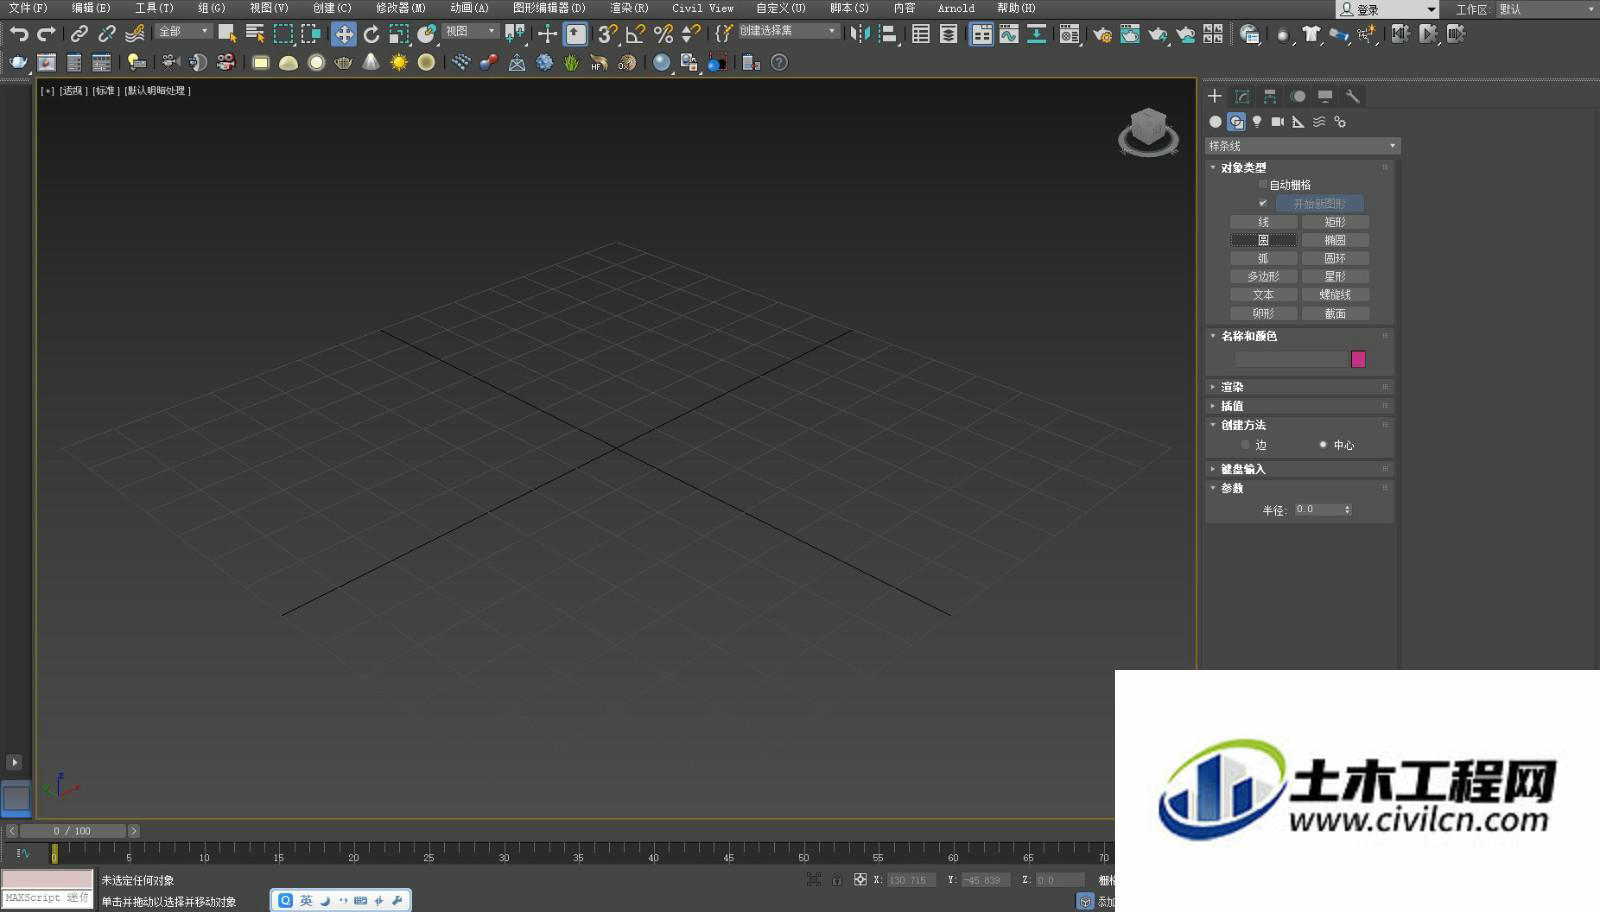
Task: Click the Undo arrow icon
Action: click(18, 34)
